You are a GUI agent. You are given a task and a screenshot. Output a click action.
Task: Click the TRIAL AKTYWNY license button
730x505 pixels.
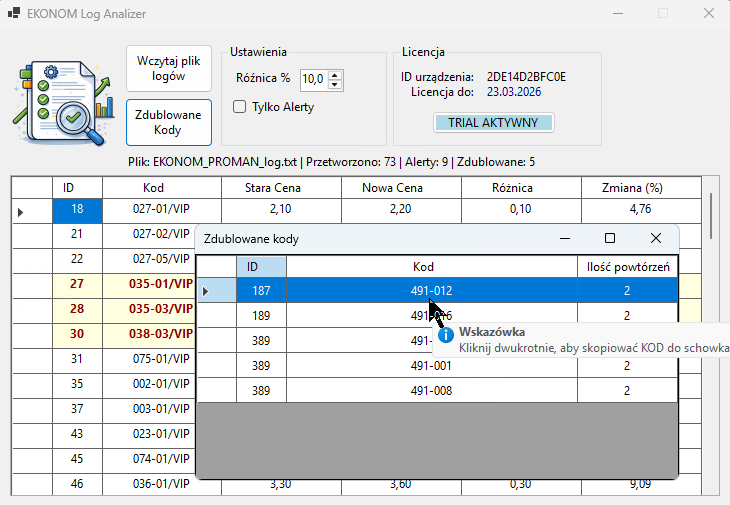(493, 122)
